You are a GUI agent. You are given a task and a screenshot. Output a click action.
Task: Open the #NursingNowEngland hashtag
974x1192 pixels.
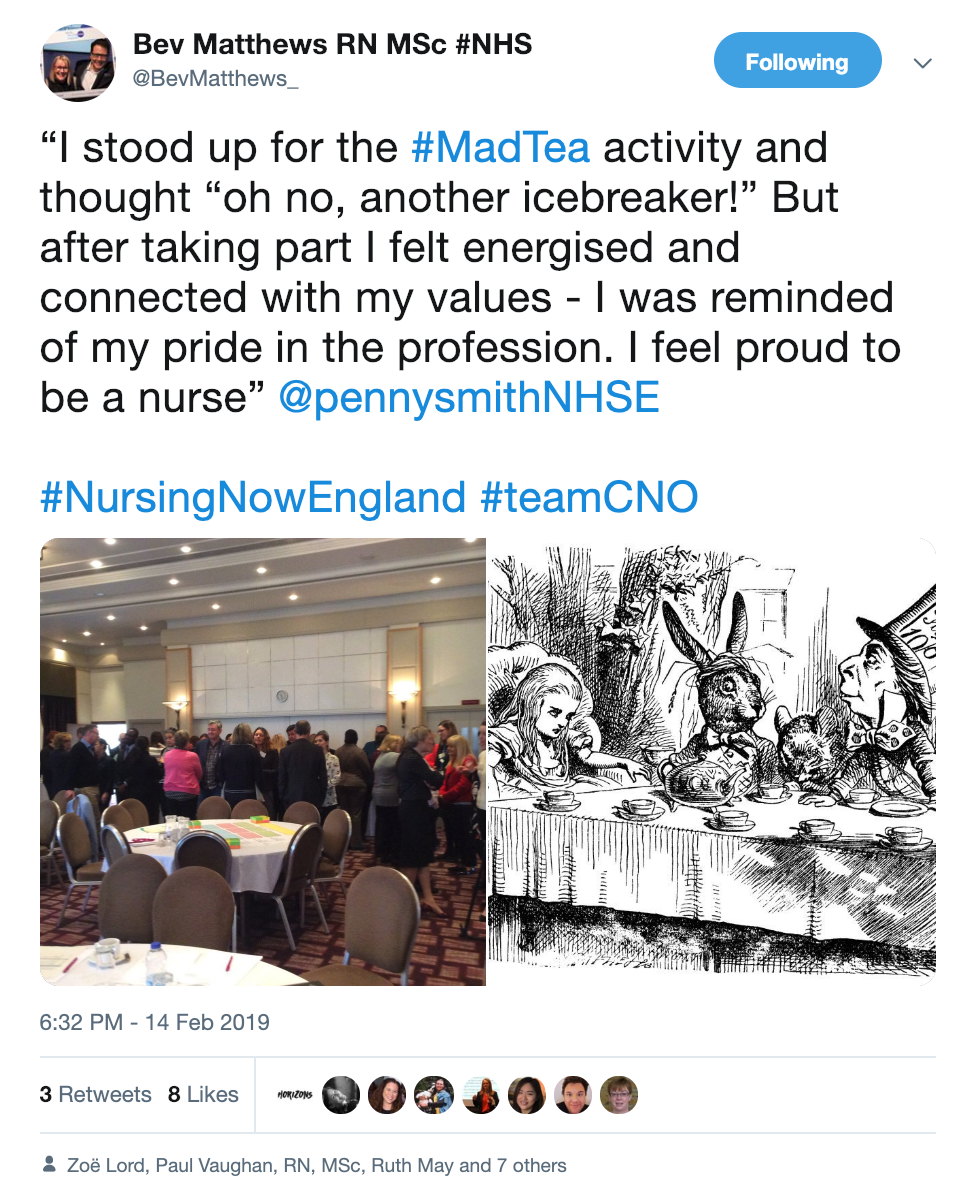252,496
